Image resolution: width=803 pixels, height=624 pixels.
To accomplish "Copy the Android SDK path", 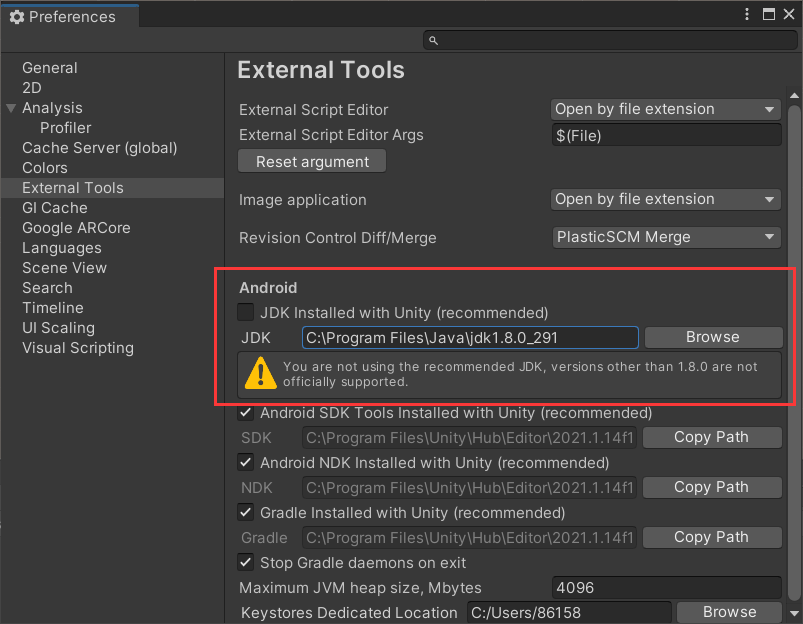I will pyautogui.click(x=712, y=437).
